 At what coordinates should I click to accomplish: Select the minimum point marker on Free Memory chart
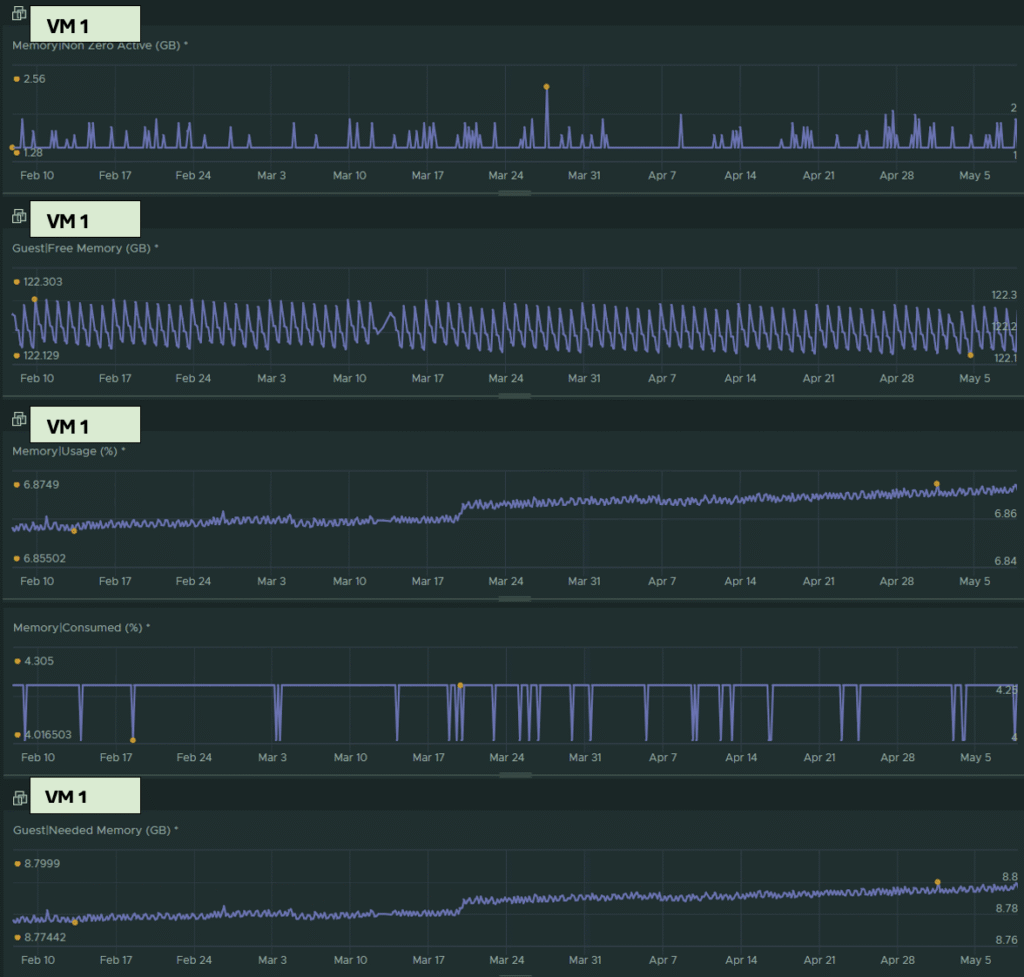coord(970,355)
